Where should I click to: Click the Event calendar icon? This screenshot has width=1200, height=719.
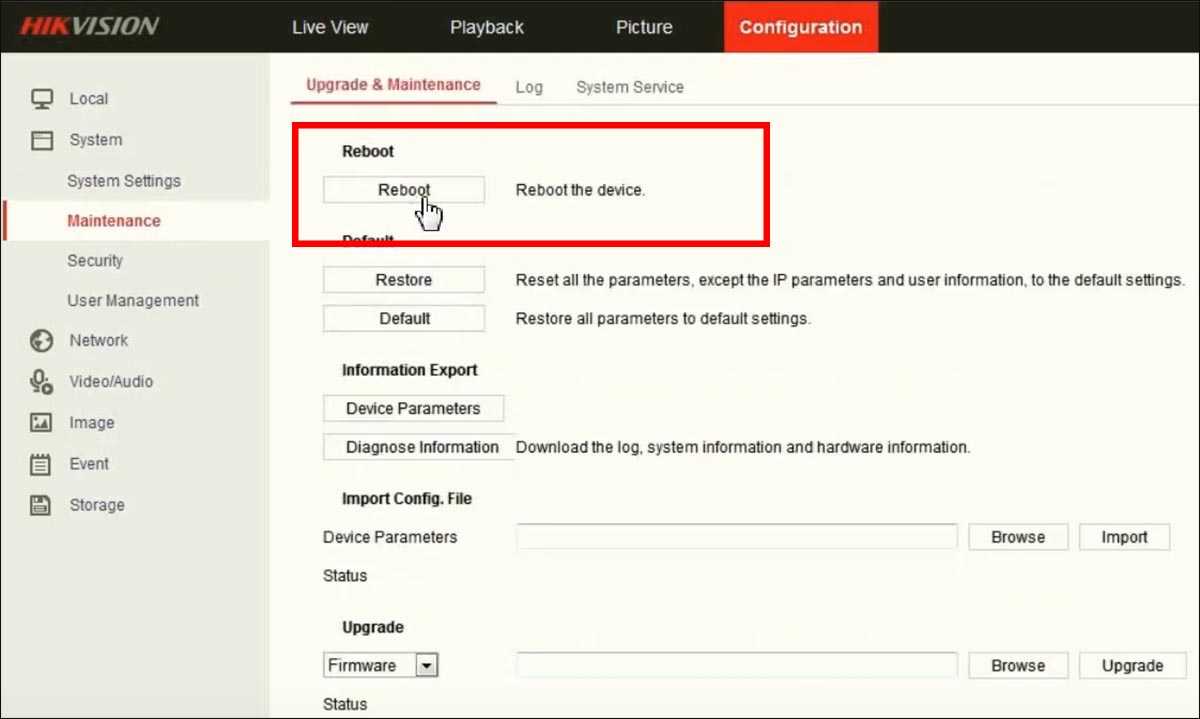(42, 464)
